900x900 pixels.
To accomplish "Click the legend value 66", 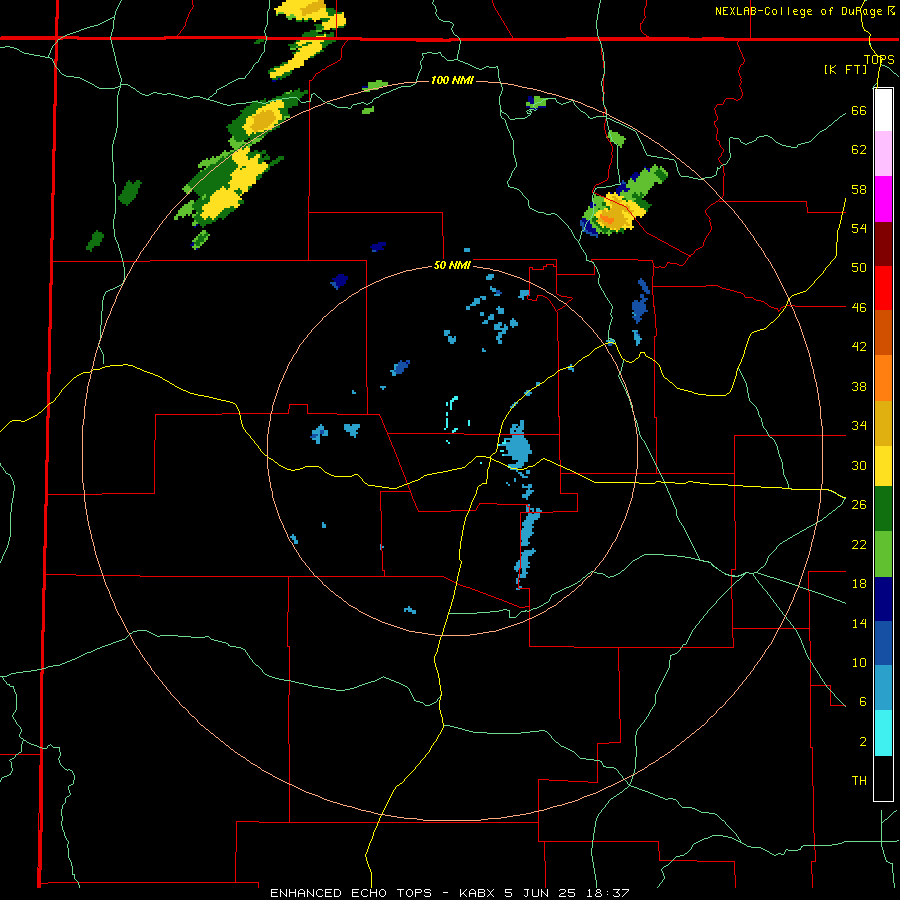I will 859,110.
